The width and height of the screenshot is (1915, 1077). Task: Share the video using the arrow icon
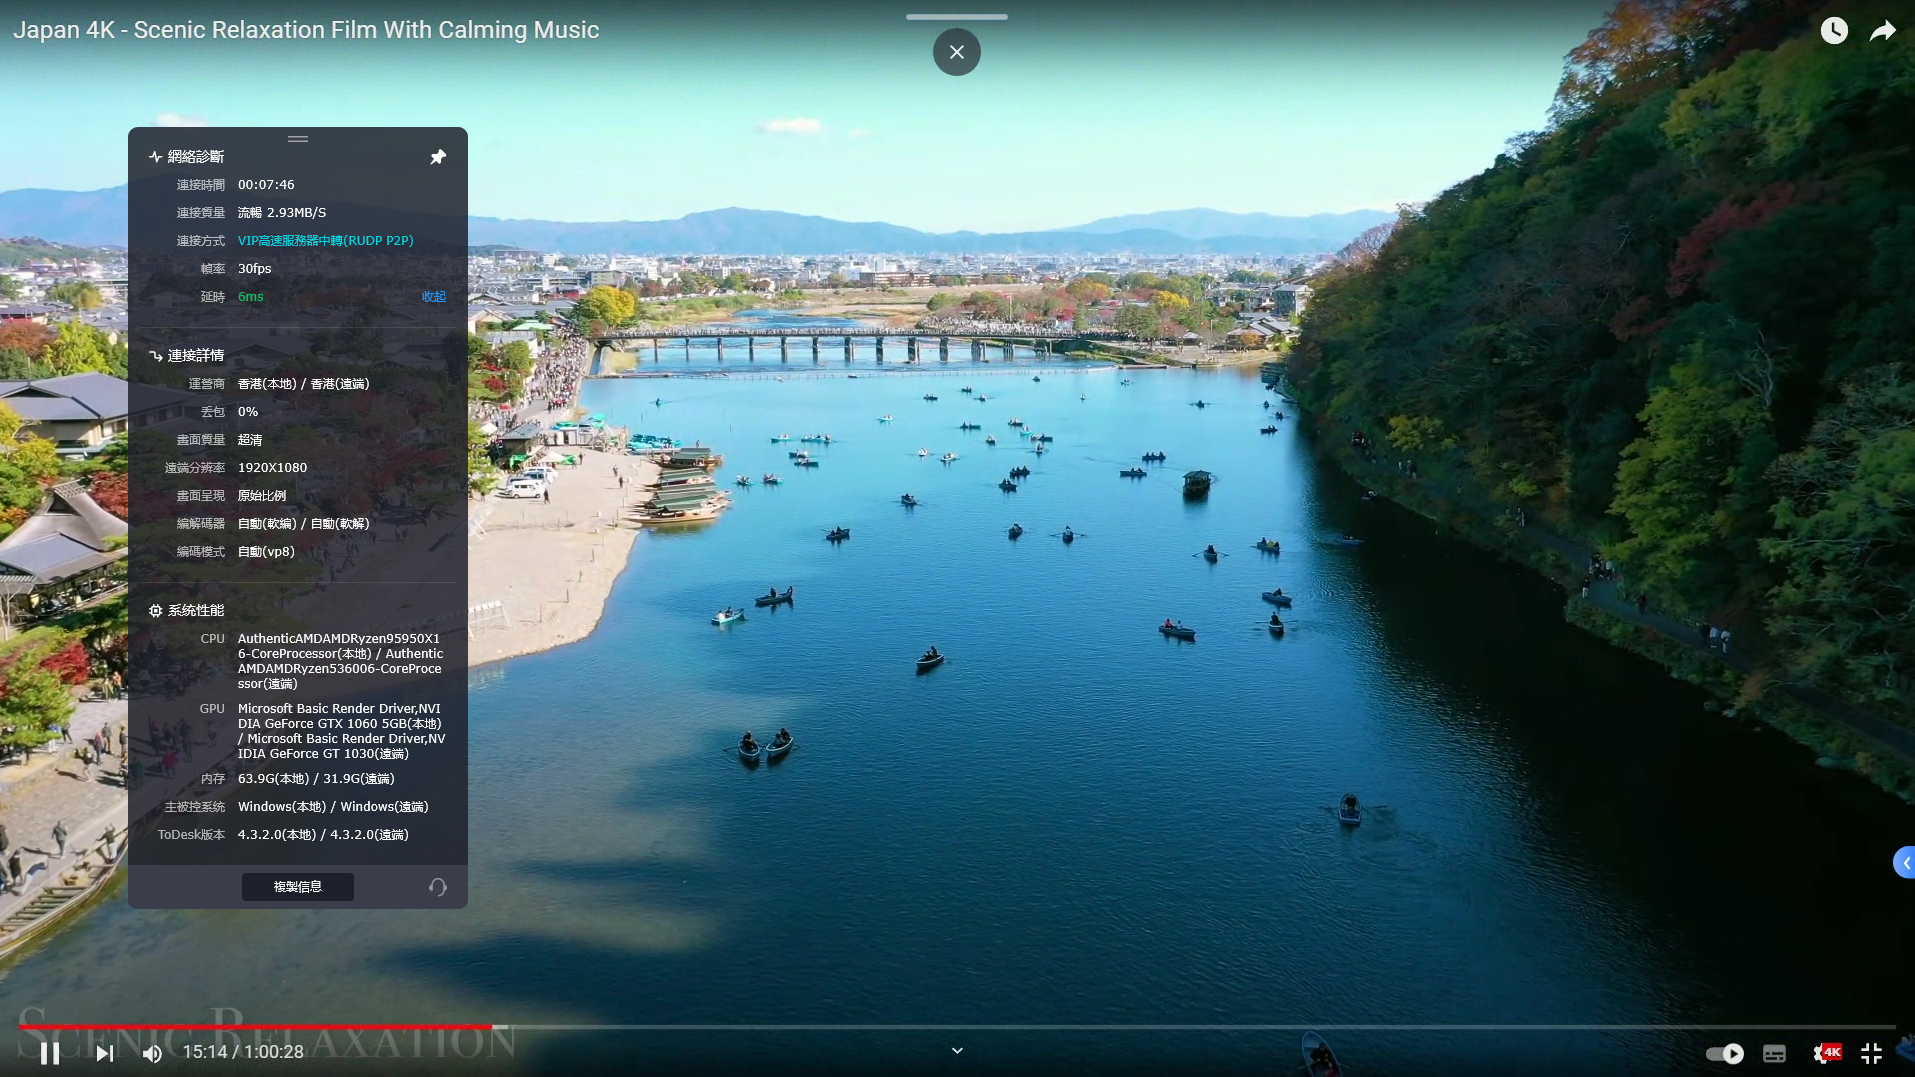point(1883,31)
